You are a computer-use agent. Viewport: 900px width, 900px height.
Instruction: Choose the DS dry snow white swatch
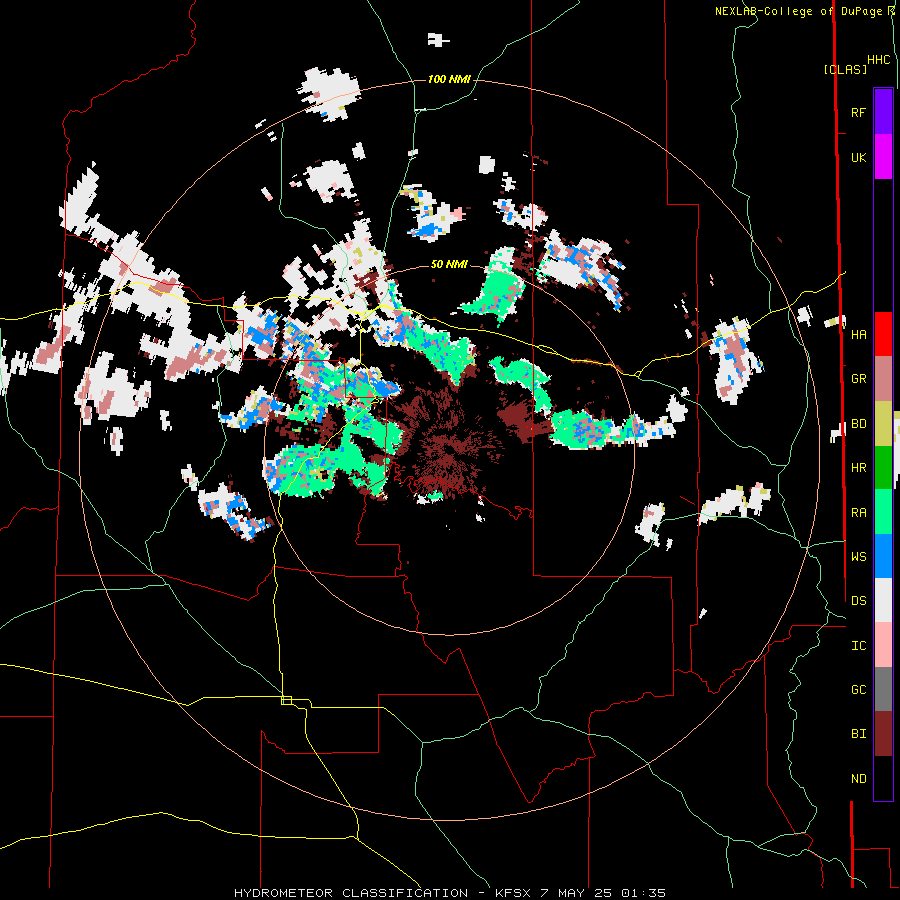pyautogui.click(x=883, y=600)
